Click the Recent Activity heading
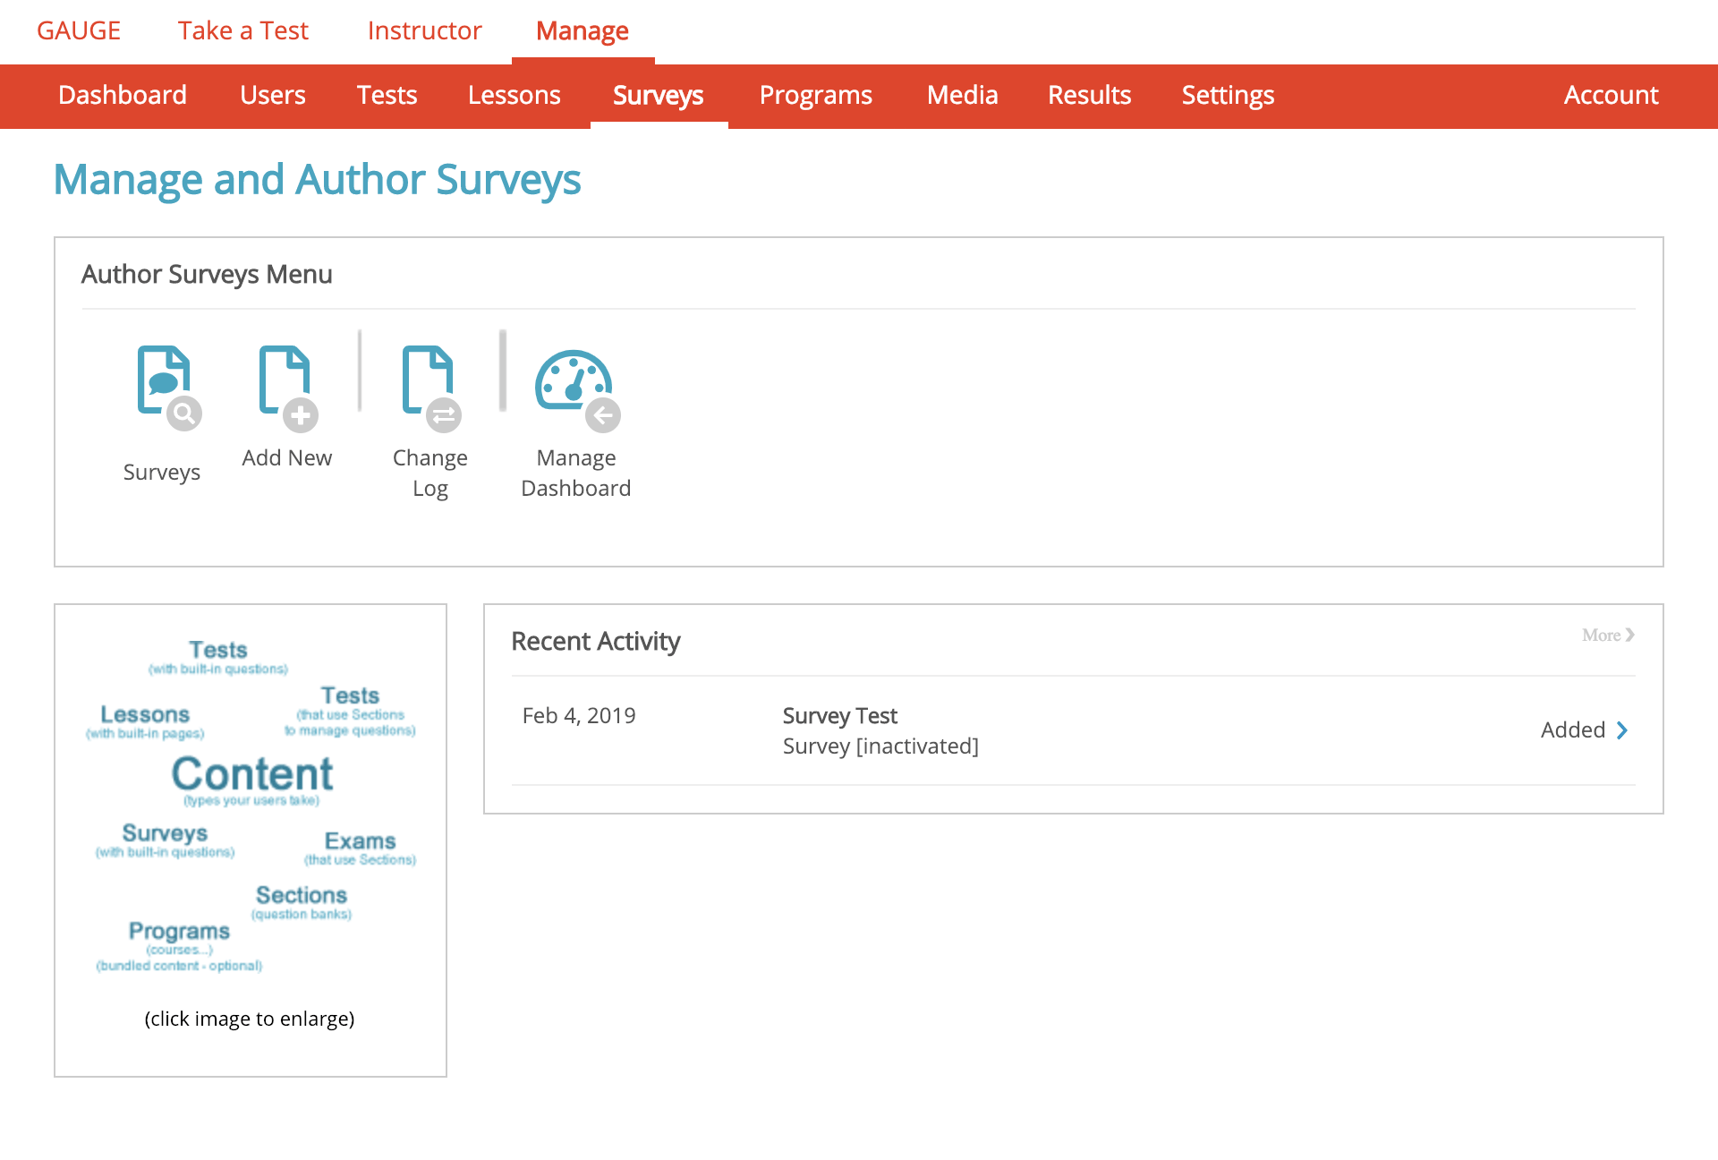This screenshot has width=1718, height=1160. [596, 641]
